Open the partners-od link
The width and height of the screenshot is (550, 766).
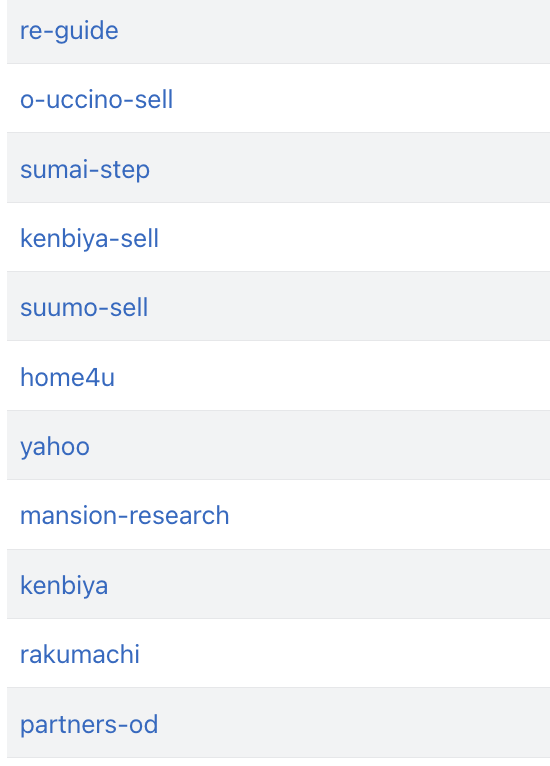89,724
